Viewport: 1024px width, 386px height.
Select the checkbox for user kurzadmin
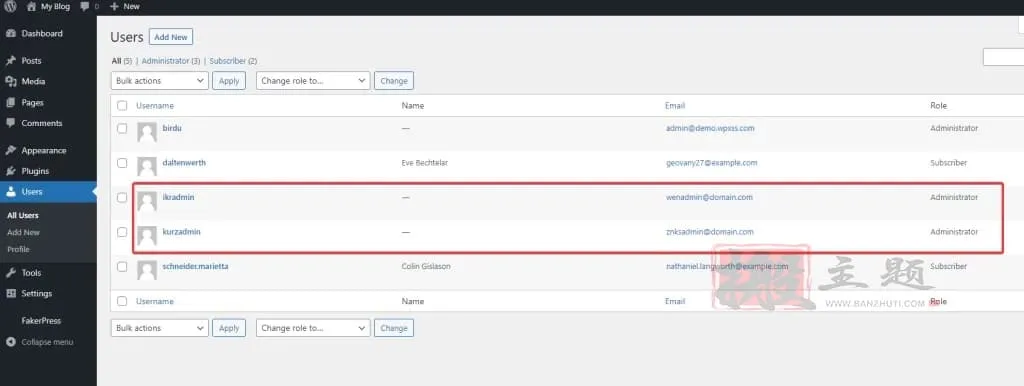[122, 232]
